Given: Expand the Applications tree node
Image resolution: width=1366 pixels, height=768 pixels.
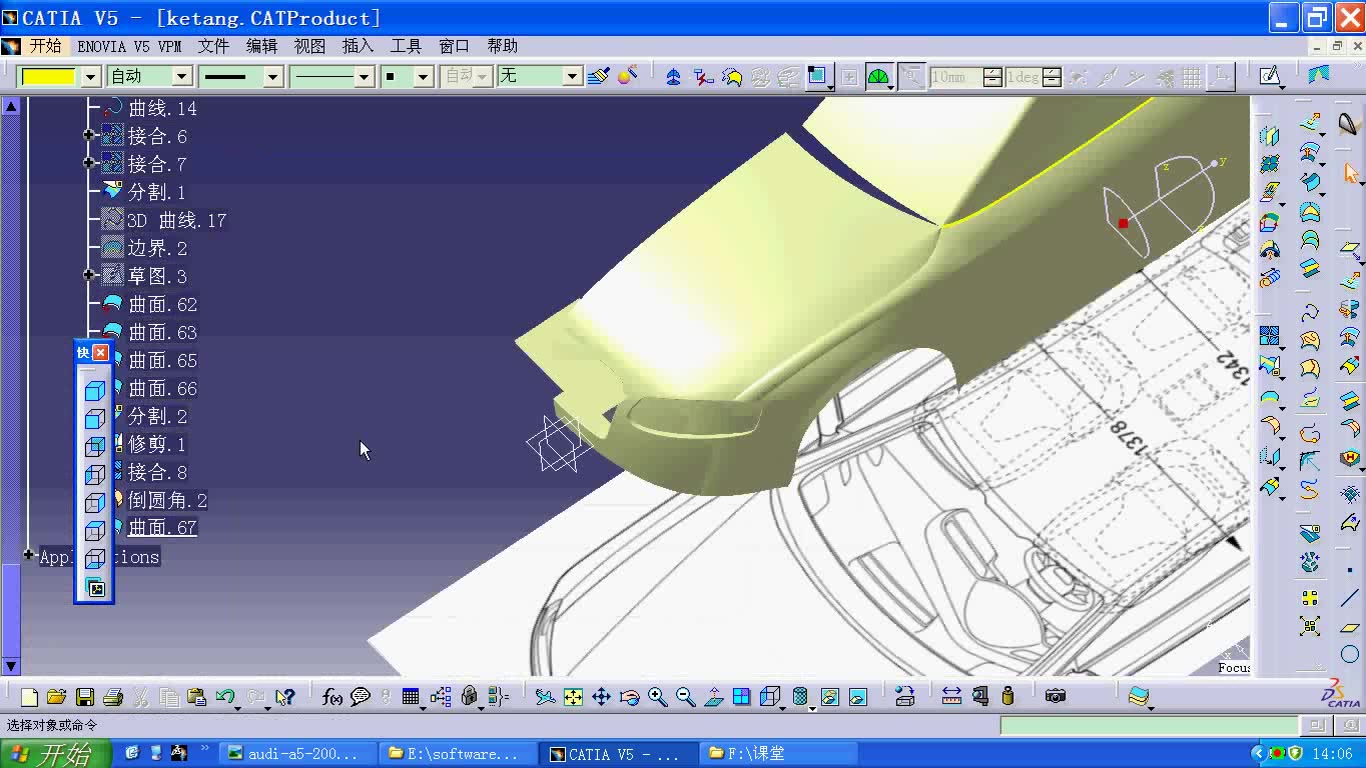Looking at the screenshot, I should coord(28,555).
